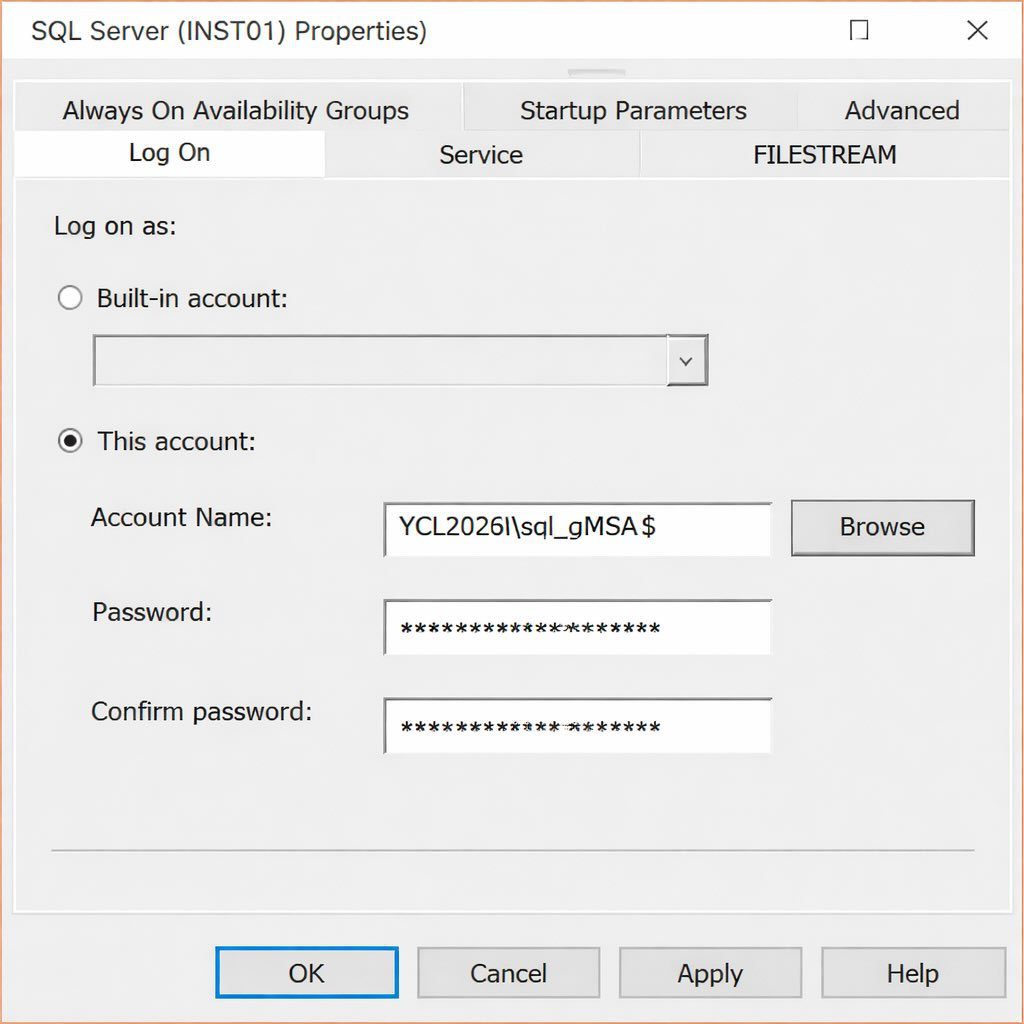Open the FILESTREAM tab
Screen dimensions: 1024x1024
tap(824, 155)
